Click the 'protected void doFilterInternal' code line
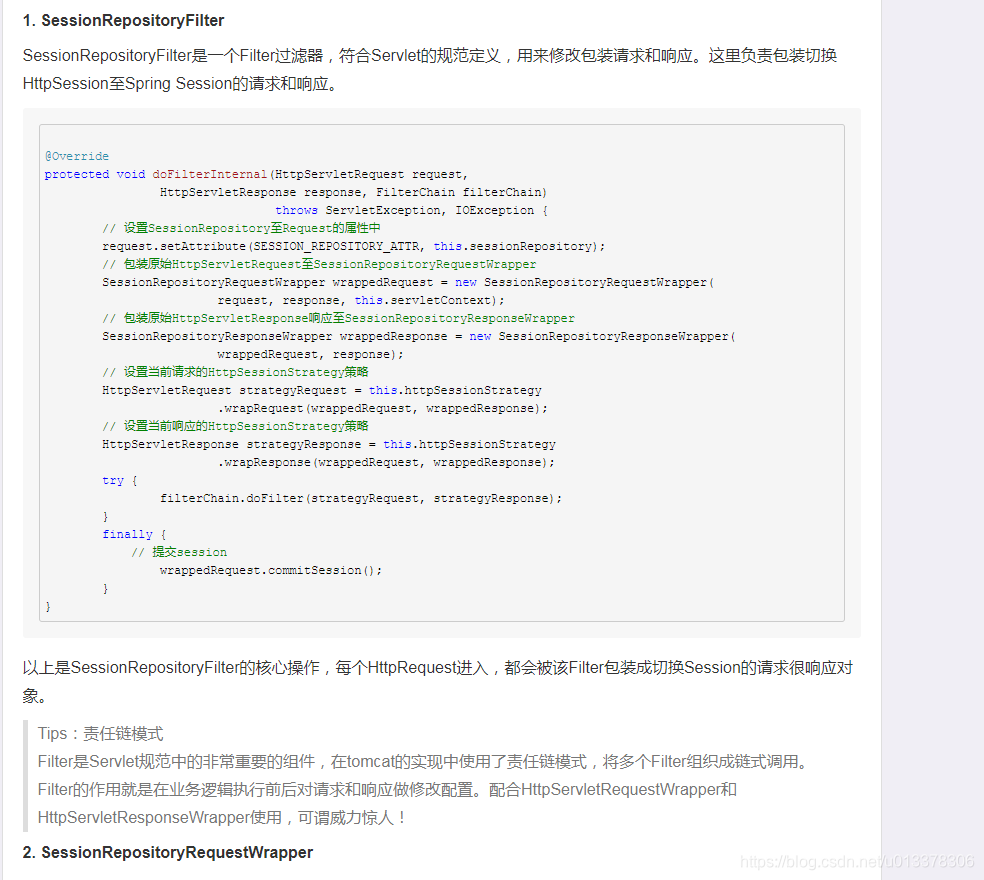The image size is (984, 880). [256, 174]
